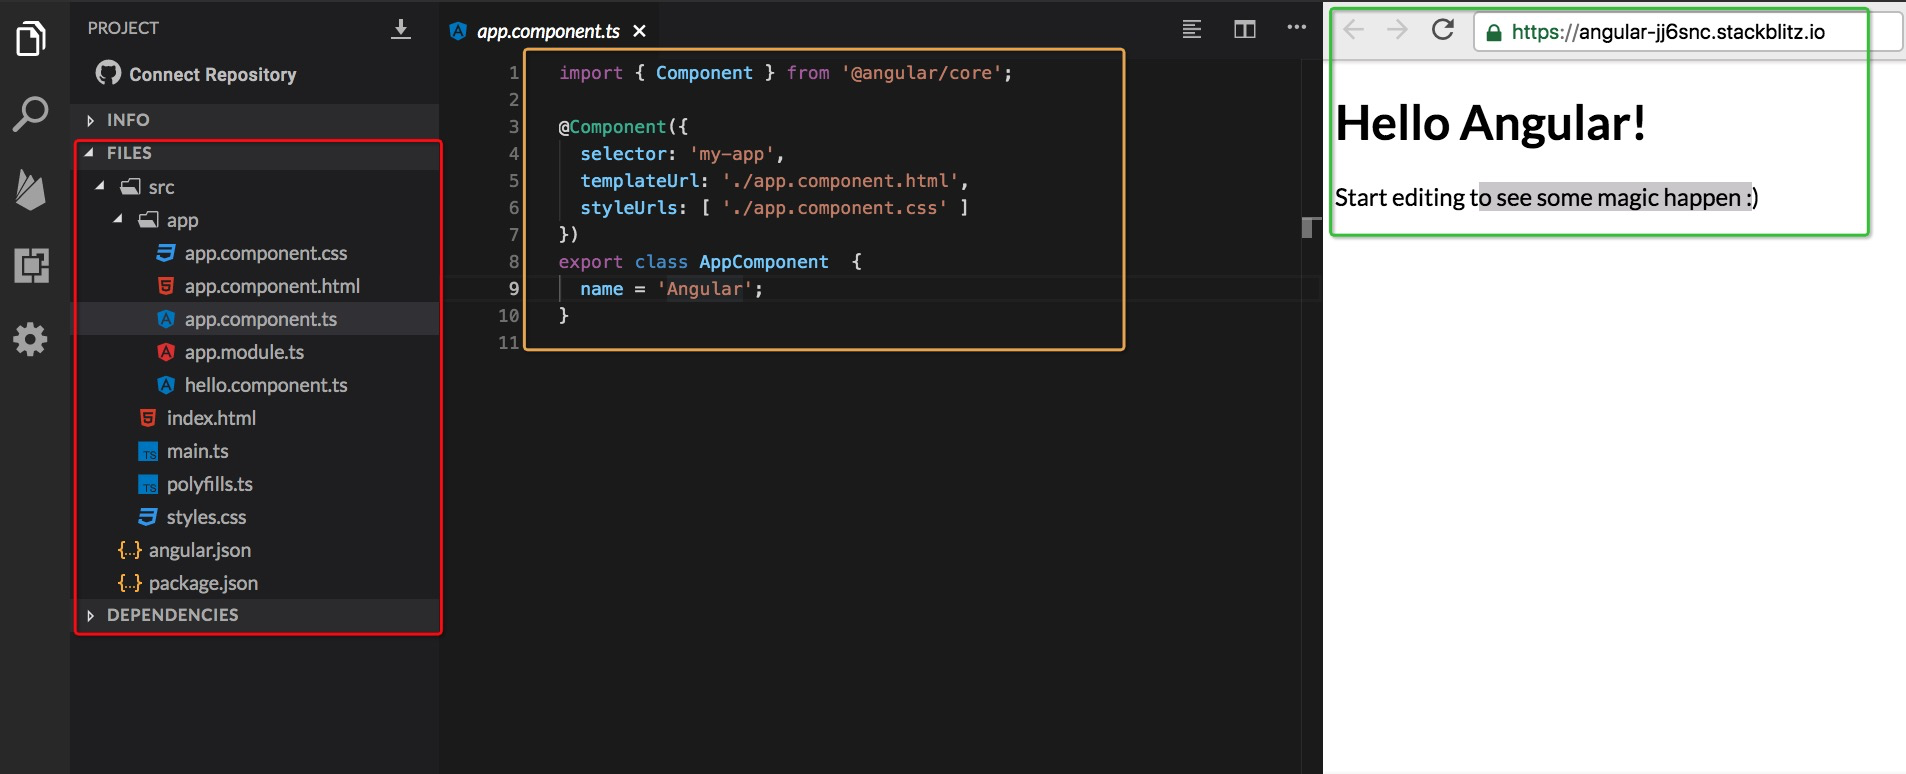The height and width of the screenshot is (774, 1906).
Task: Close the app.component.ts tab
Action: tap(640, 31)
